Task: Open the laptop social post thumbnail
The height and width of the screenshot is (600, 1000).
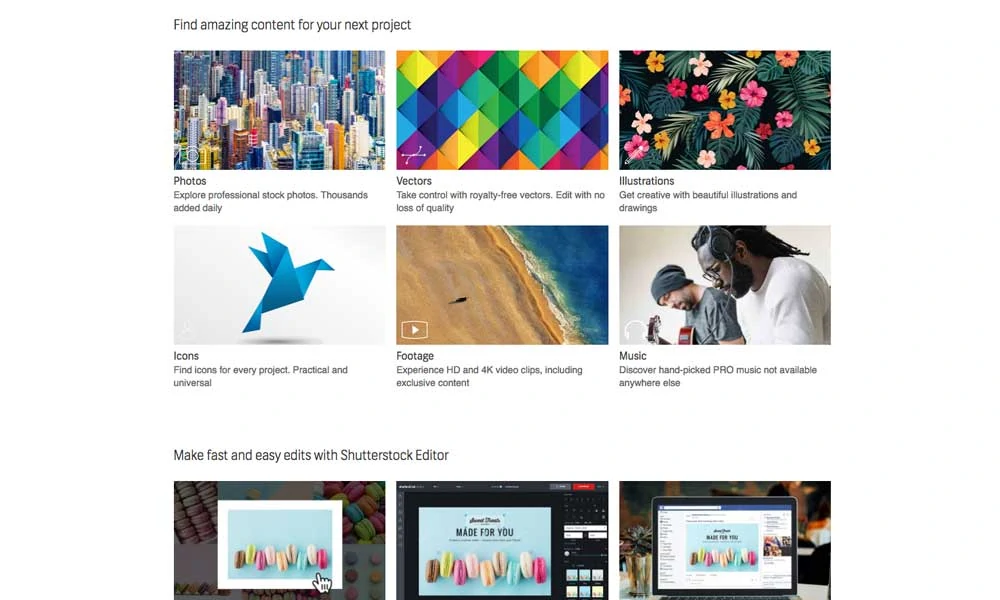Action: (x=724, y=540)
